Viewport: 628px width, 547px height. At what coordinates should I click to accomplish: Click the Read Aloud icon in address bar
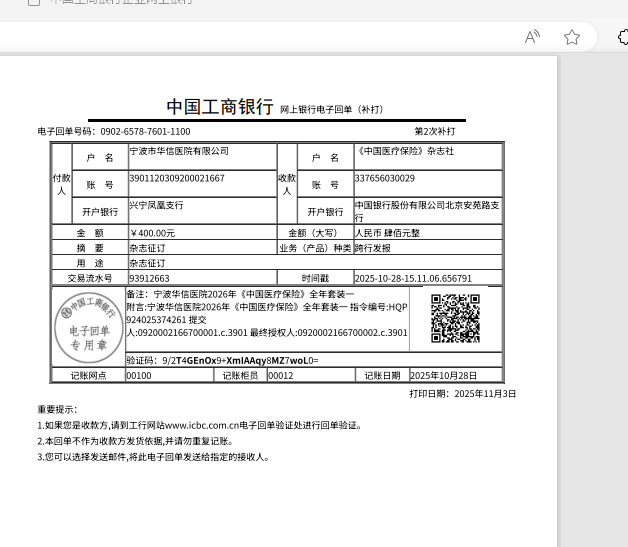tap(533, 37)
